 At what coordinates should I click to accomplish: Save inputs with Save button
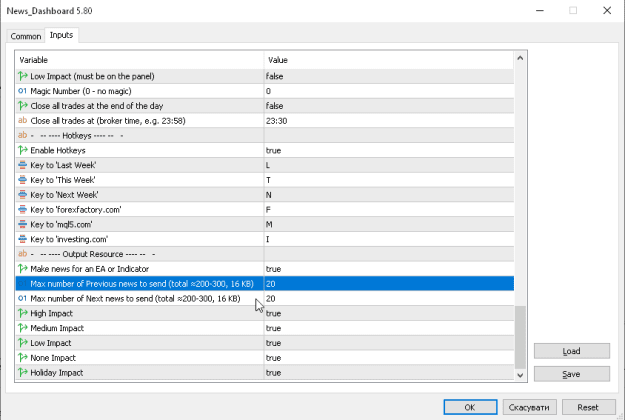pyautogui.click(x=572, y=374)
